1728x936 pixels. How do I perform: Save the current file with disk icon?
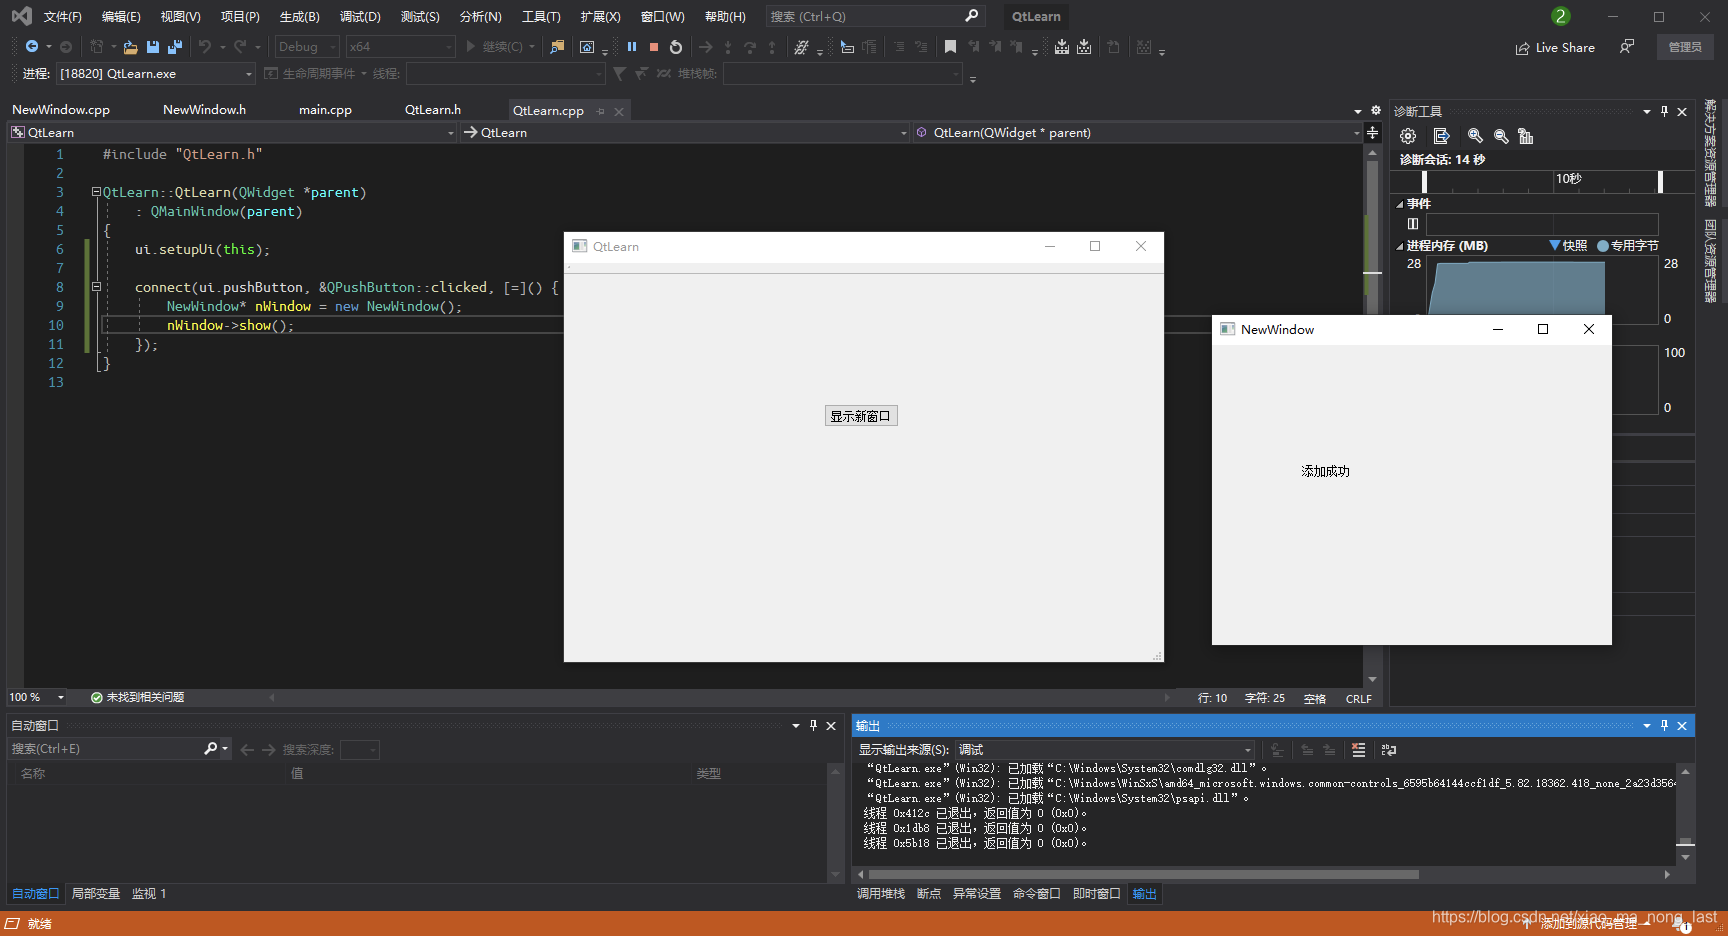point(153,47)
